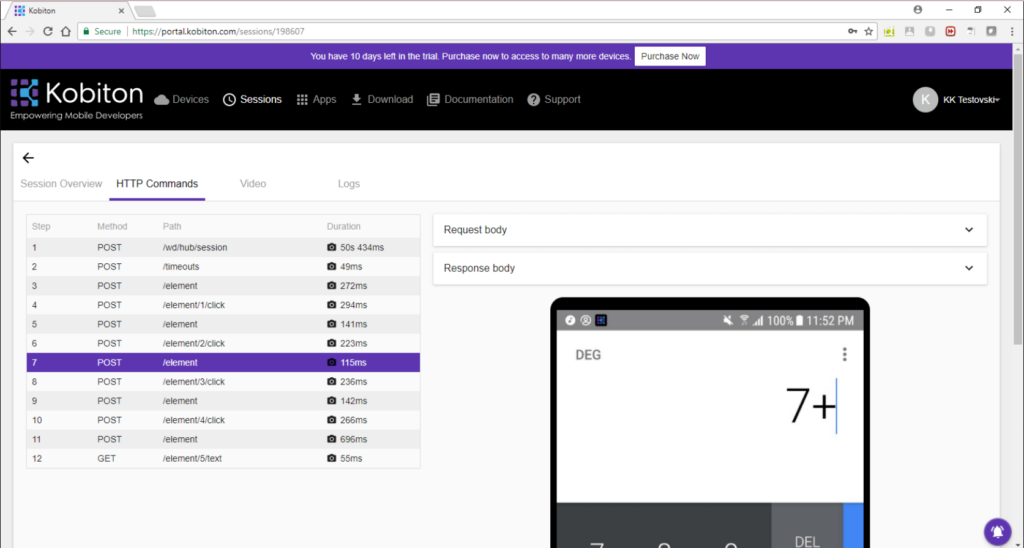
Task: Click the bookmark star in address bar
Action: [x=869, y=31]
